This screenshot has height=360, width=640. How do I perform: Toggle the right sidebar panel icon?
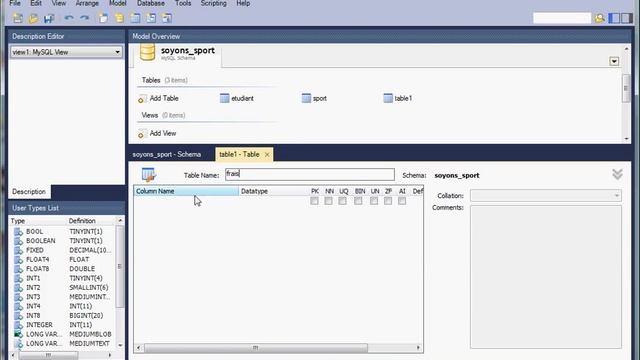(x=627, y=18)
